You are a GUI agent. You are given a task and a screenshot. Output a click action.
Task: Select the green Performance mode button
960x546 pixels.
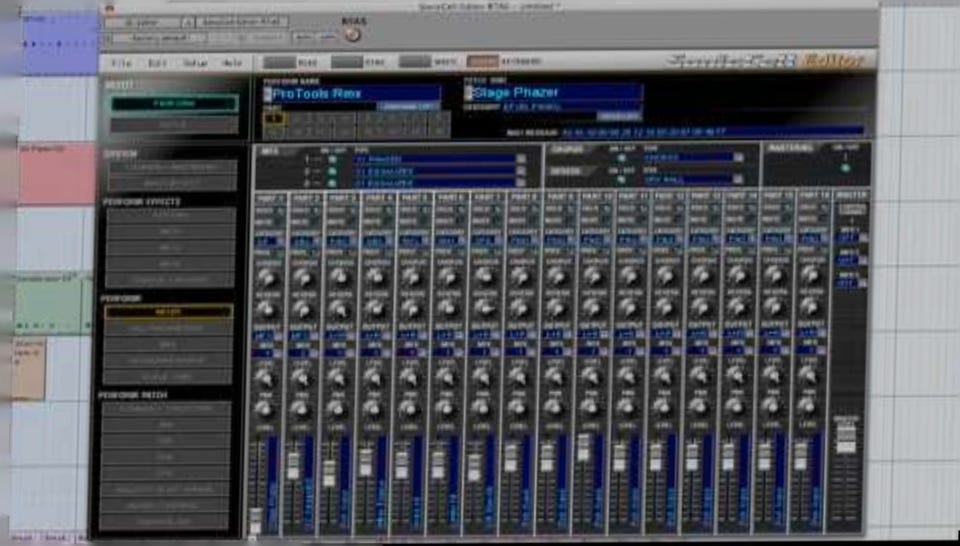[174, 103]
